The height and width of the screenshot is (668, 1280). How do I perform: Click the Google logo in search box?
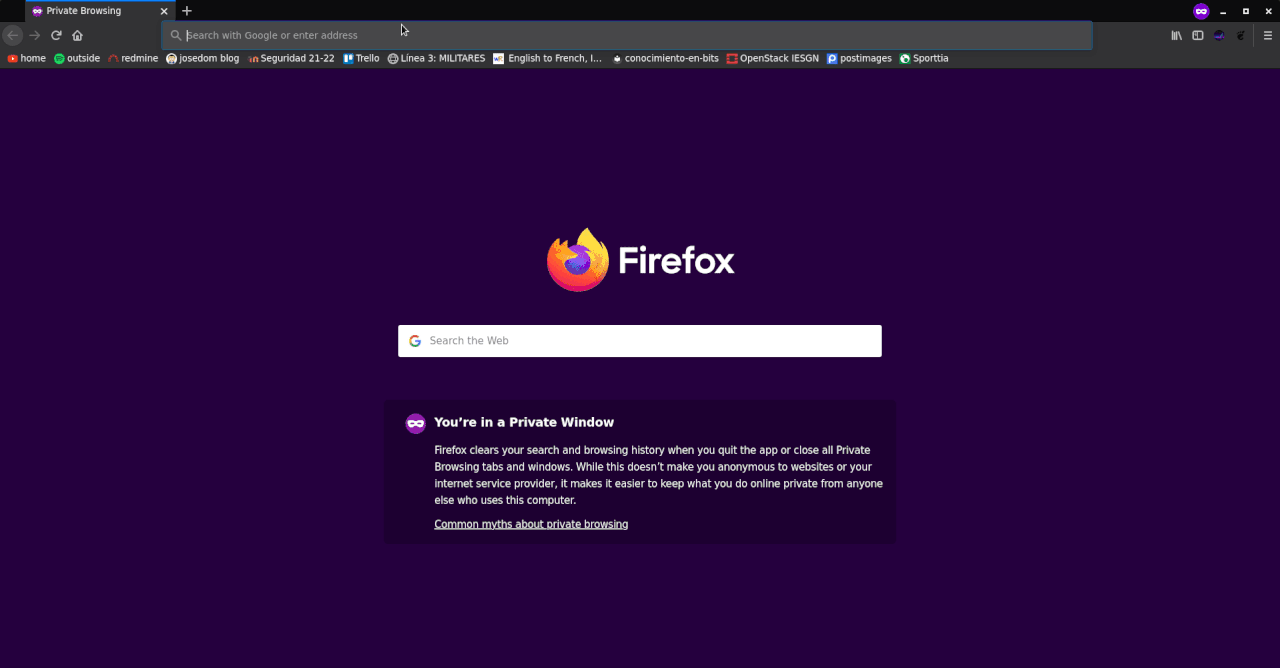point(415,341)
